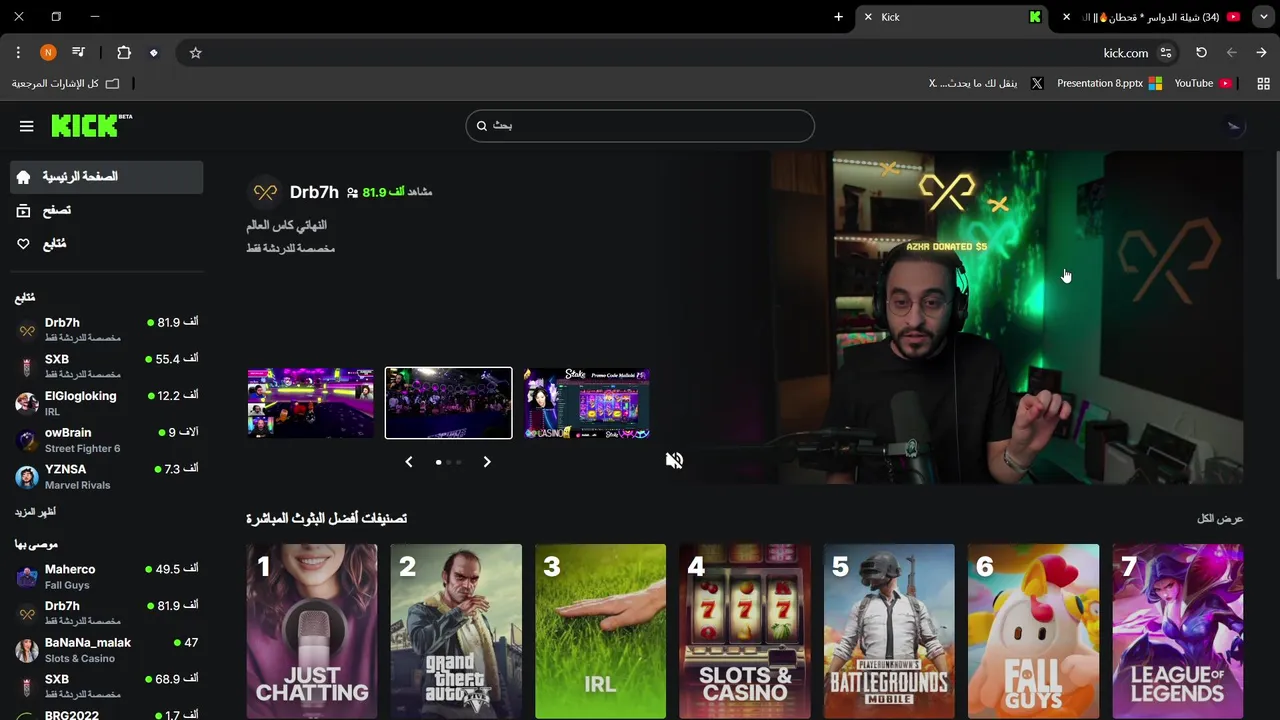Select the Stake casino stream thumbnail
This screenshot has height=720, width=1280.
tap(586, 403)
